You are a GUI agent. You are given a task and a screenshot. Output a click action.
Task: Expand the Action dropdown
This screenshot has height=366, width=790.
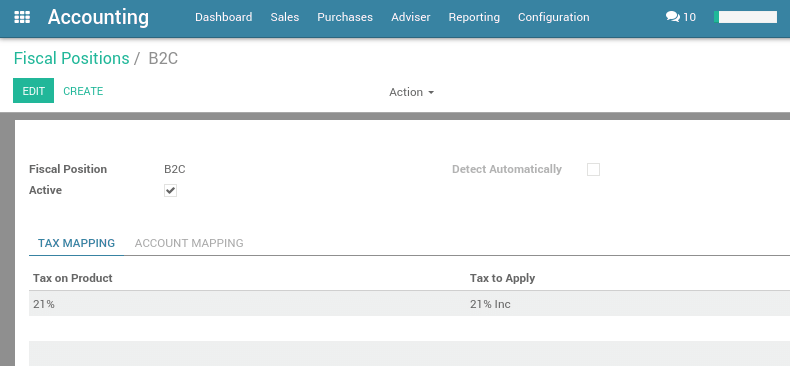[x=411, y=92]
